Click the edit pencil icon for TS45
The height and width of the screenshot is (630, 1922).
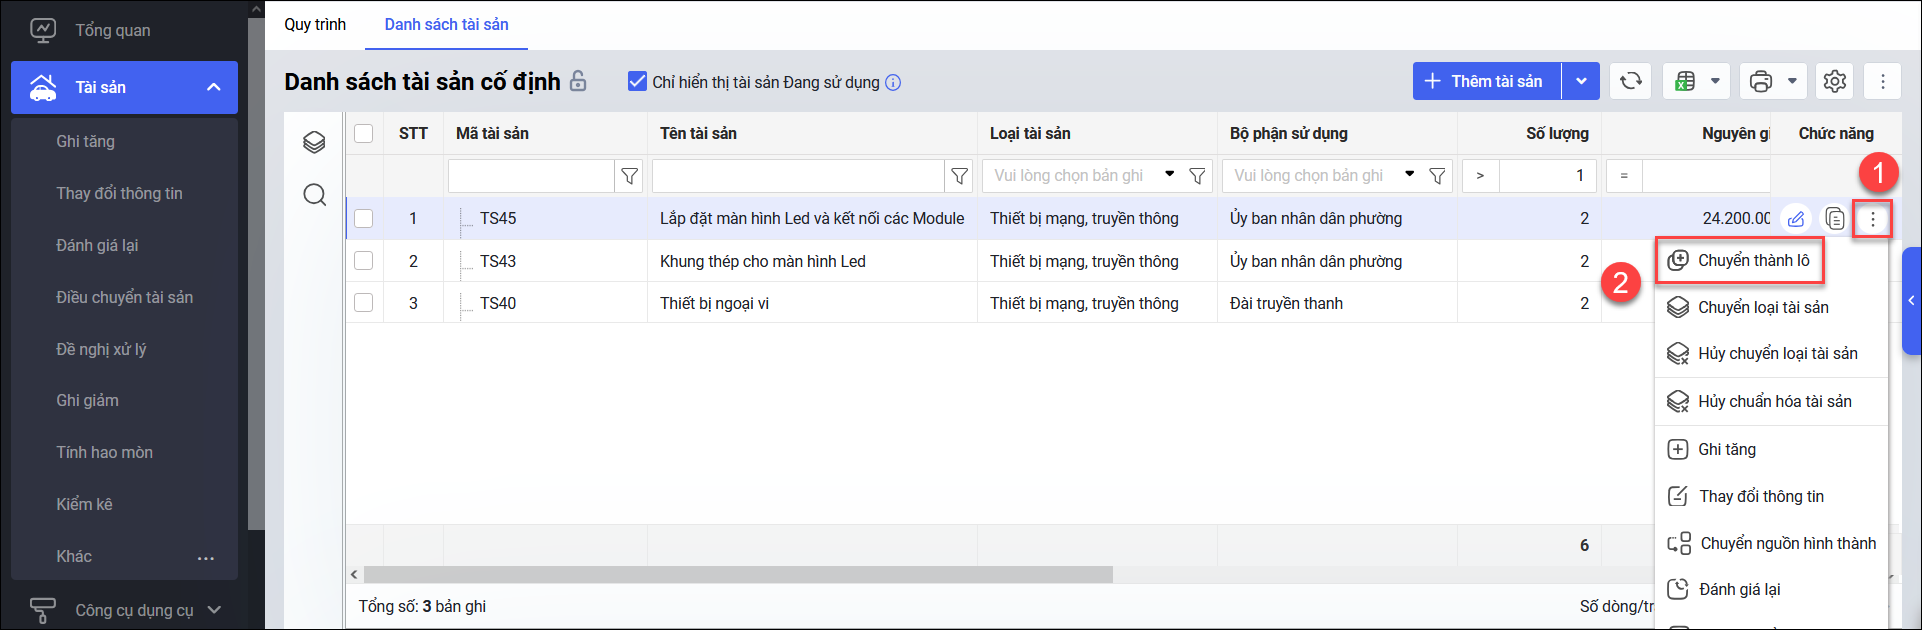[x=1796, y=218]
